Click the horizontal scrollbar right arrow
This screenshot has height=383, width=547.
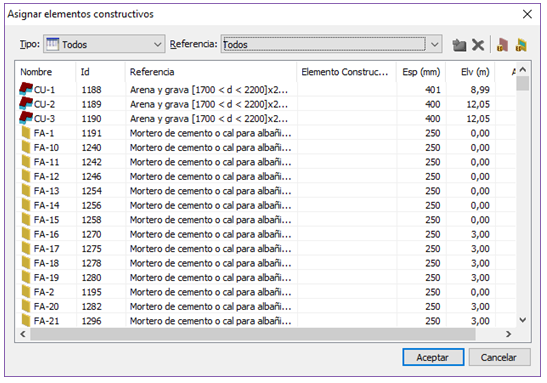pos(509,334)
